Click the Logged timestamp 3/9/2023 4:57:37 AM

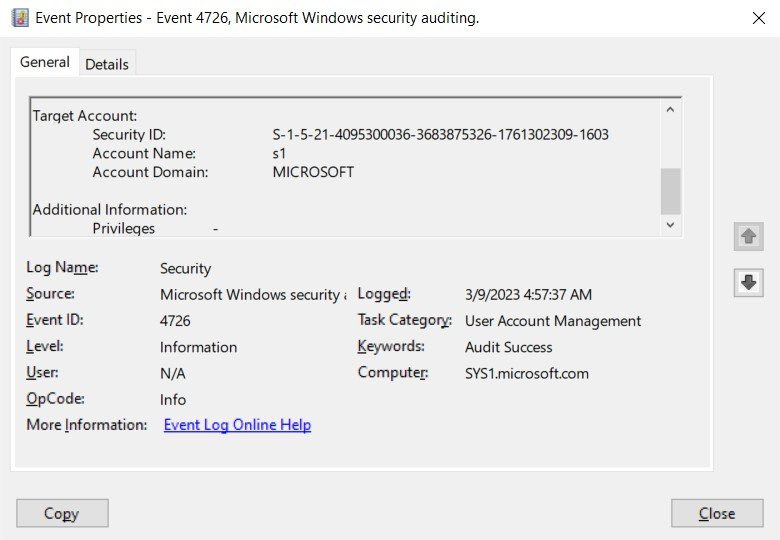tap(528, 294)
